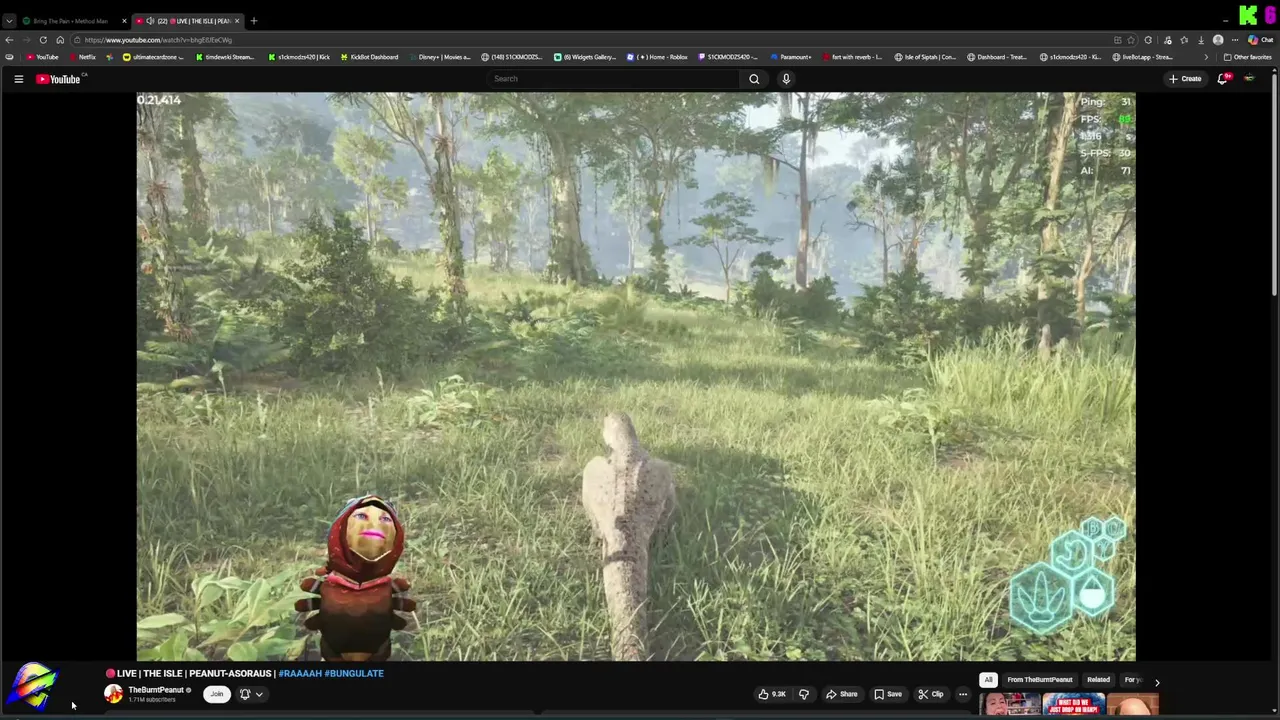Viewport: 1280px width, 720px height.
Task: Open browser downloads icon
Action: 1201,40
